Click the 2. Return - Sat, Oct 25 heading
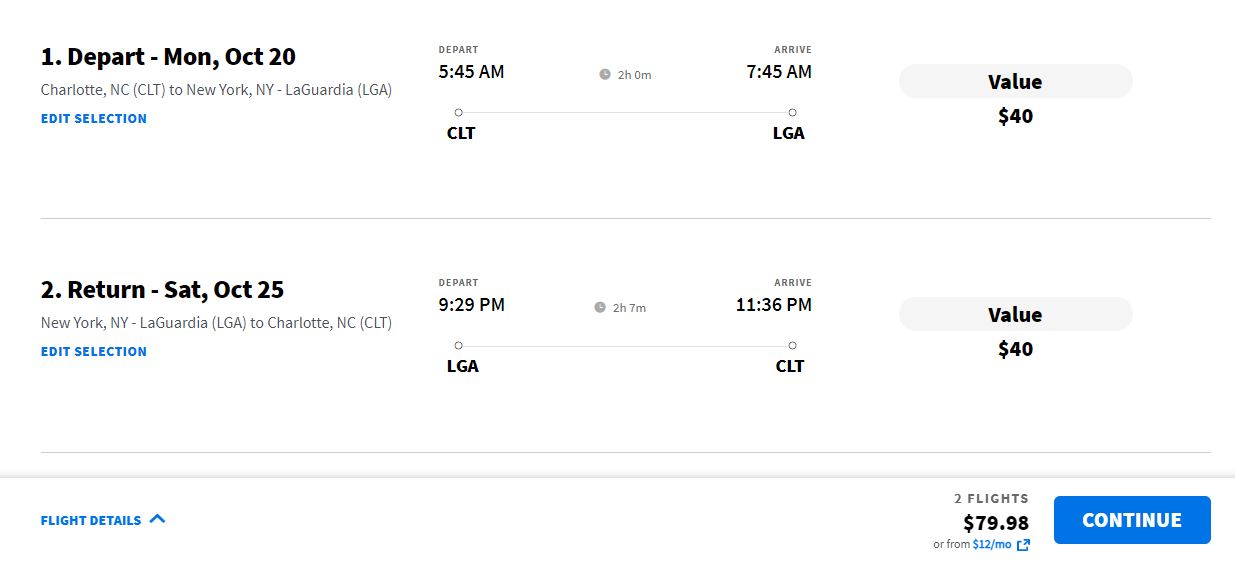1235x561 pixels. (x=162, y=290)
